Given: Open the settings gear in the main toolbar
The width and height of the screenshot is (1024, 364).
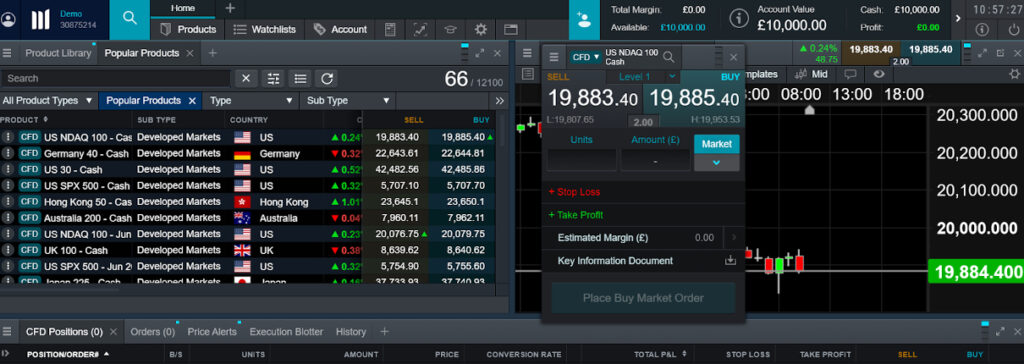Looking at the screenshot, I should 481,29.
